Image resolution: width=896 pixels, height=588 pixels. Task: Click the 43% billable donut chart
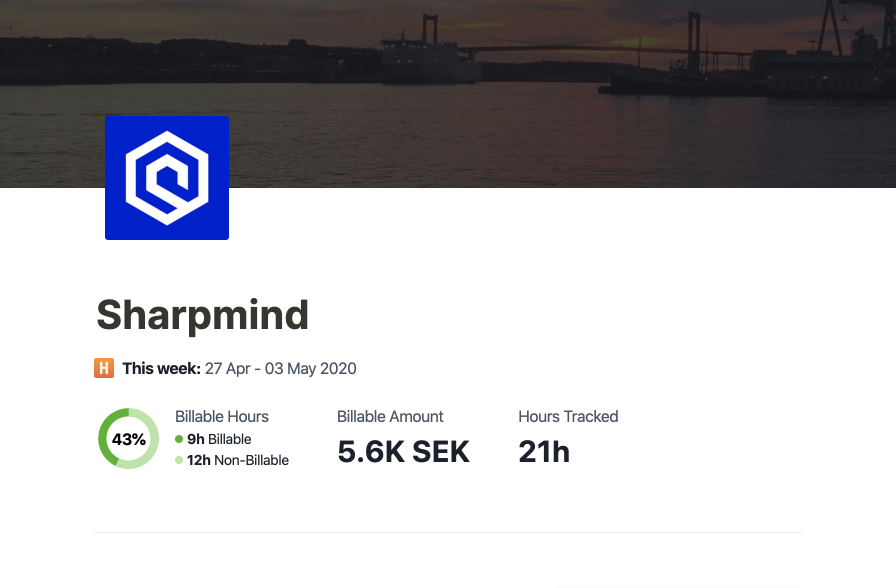click(129, 438)
